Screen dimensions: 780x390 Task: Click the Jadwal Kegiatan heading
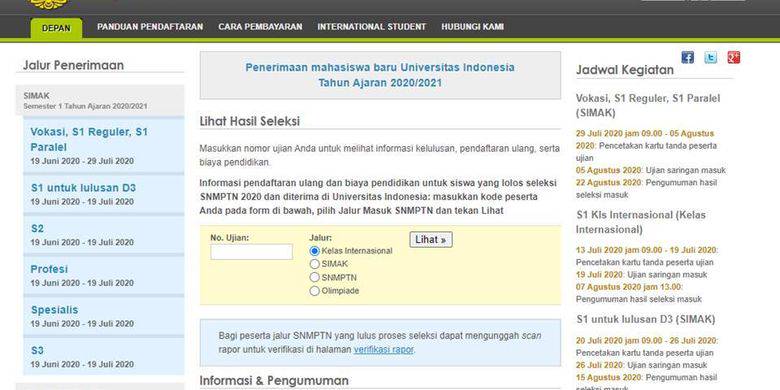[x=625, y=70]
